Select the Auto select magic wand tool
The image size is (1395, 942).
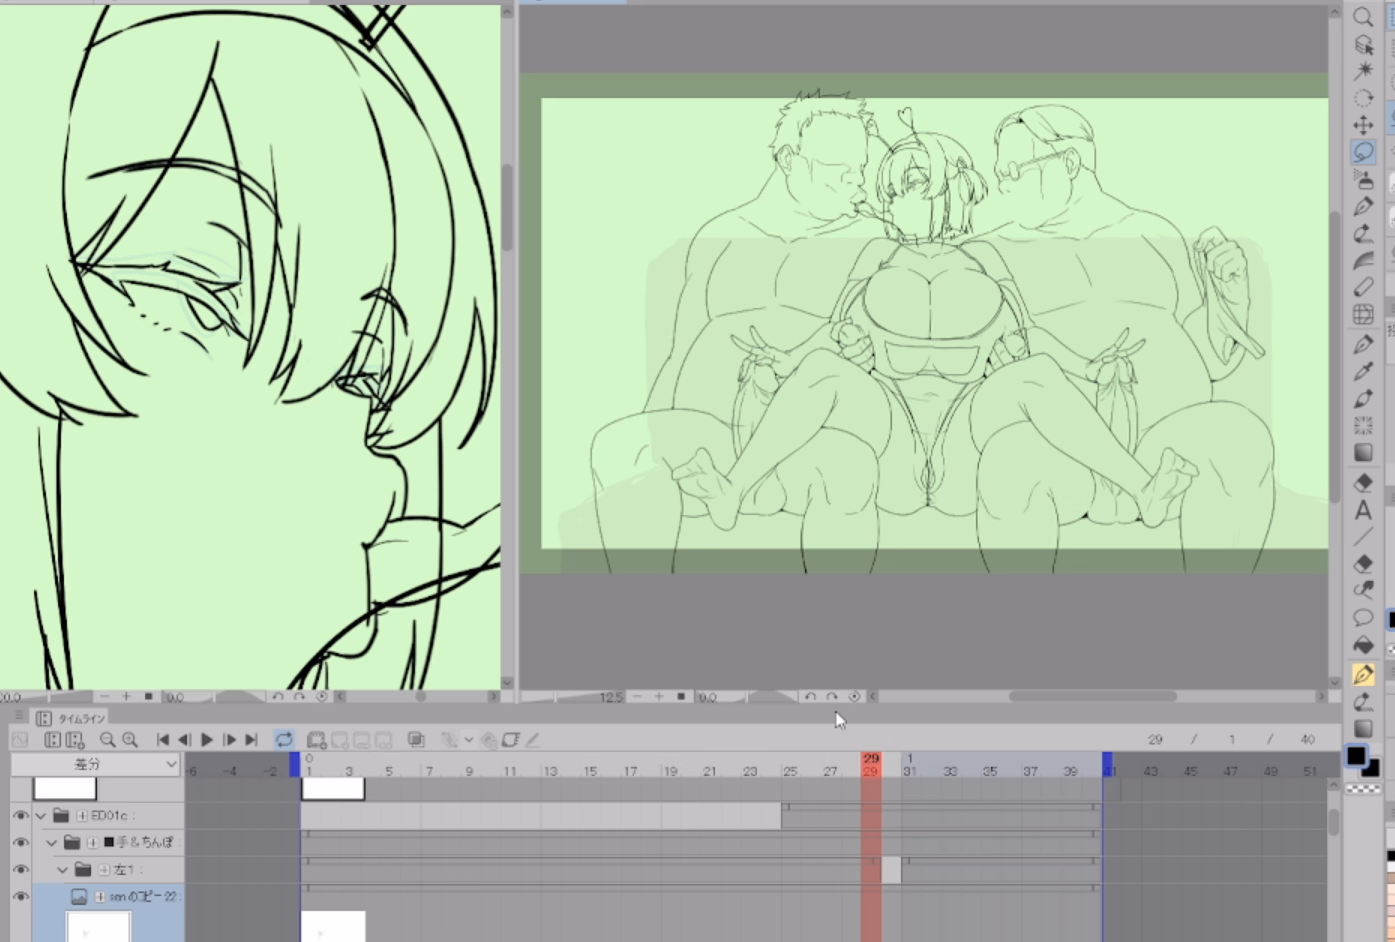[x=1362, y=71]
